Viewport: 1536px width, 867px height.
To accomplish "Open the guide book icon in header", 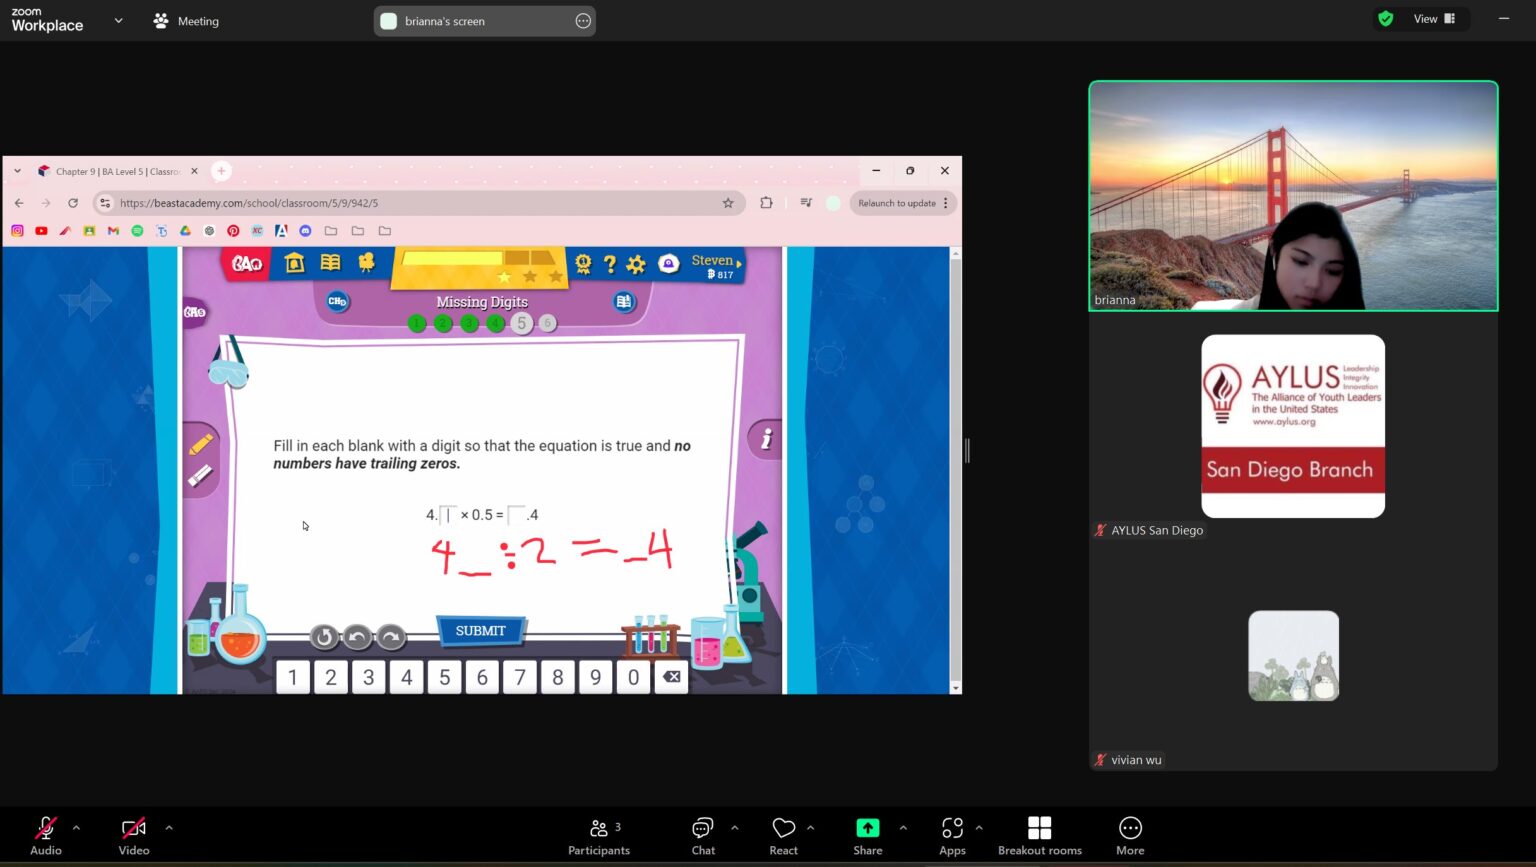I will click(x=330, y=263).
